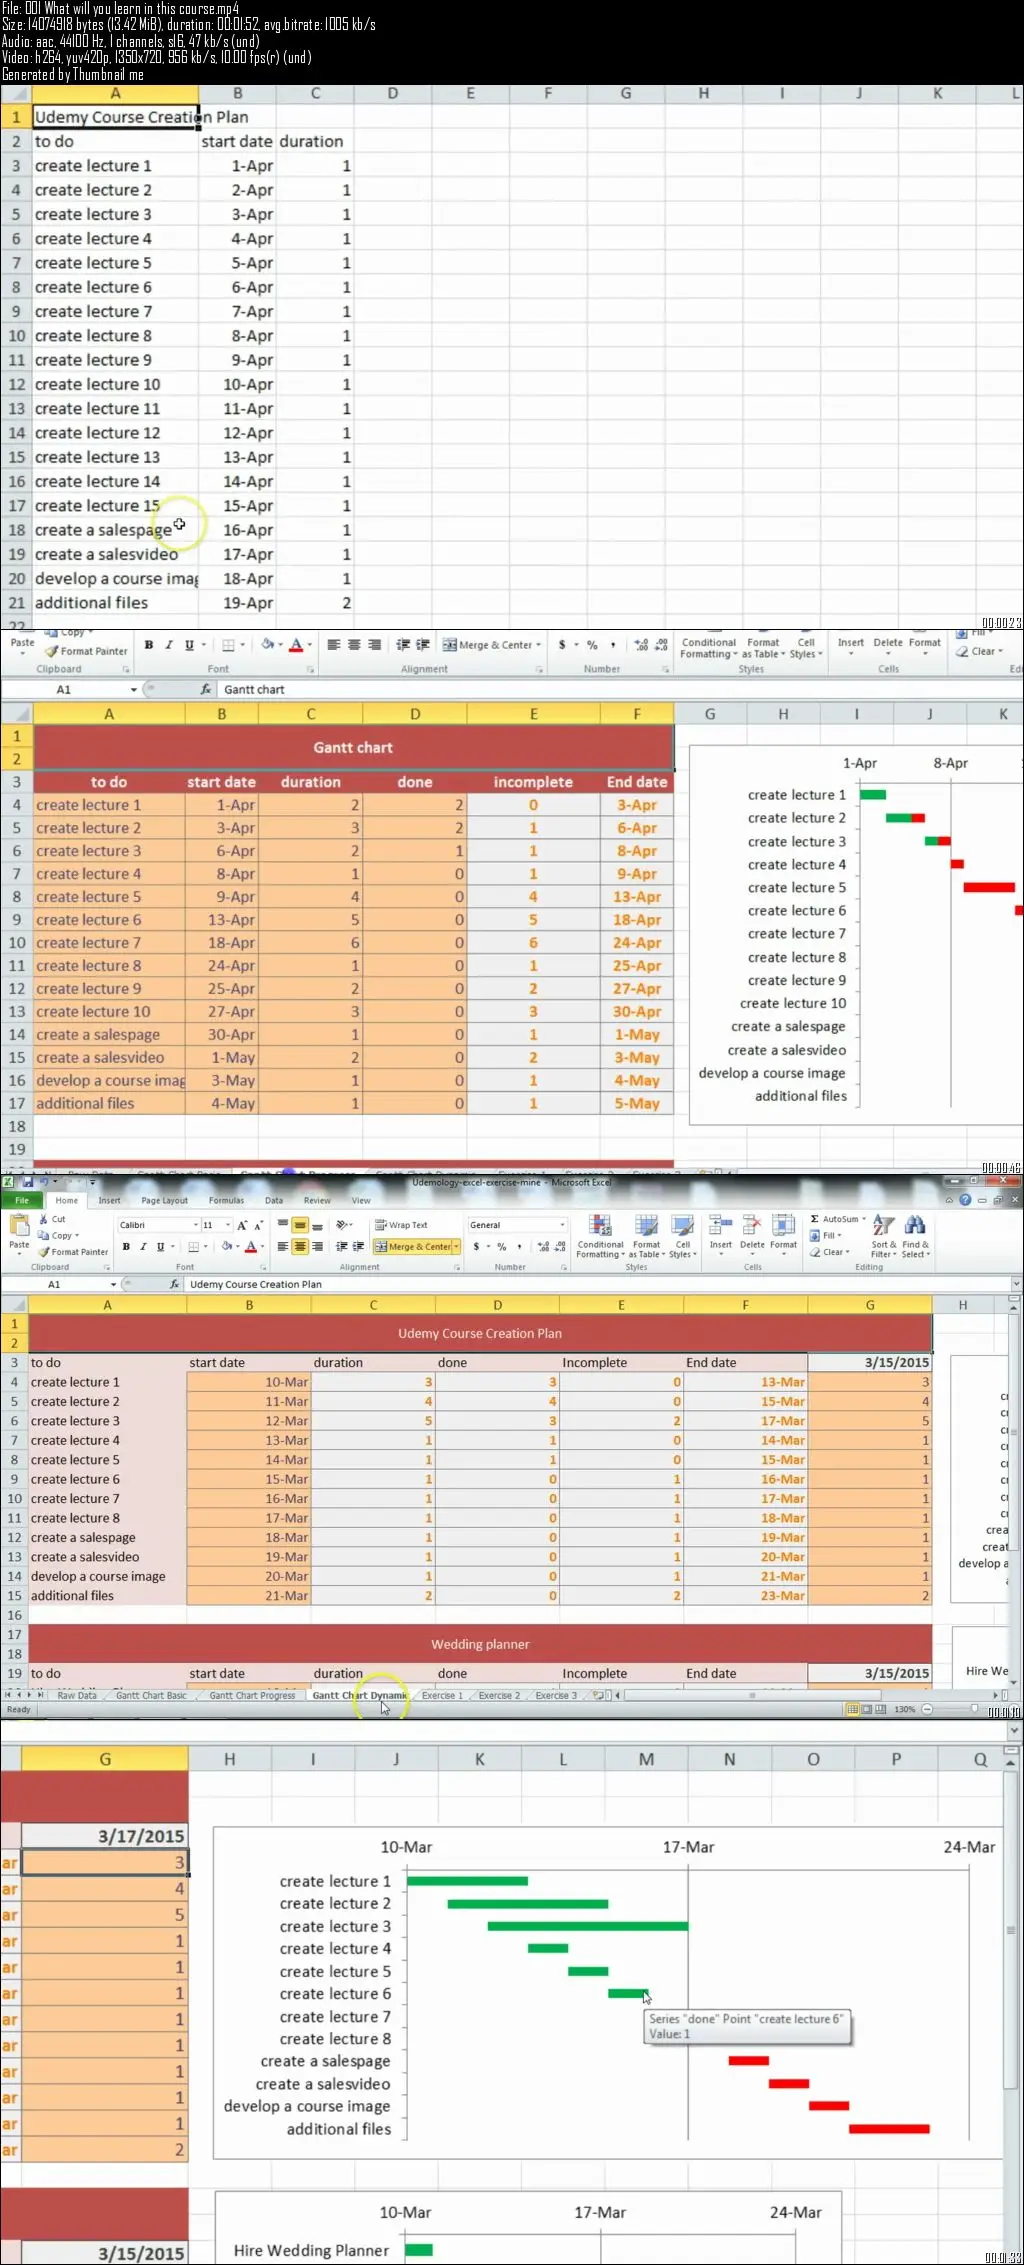
Task: Open the Calibri font name dropdown
Action: point(195,1225)
